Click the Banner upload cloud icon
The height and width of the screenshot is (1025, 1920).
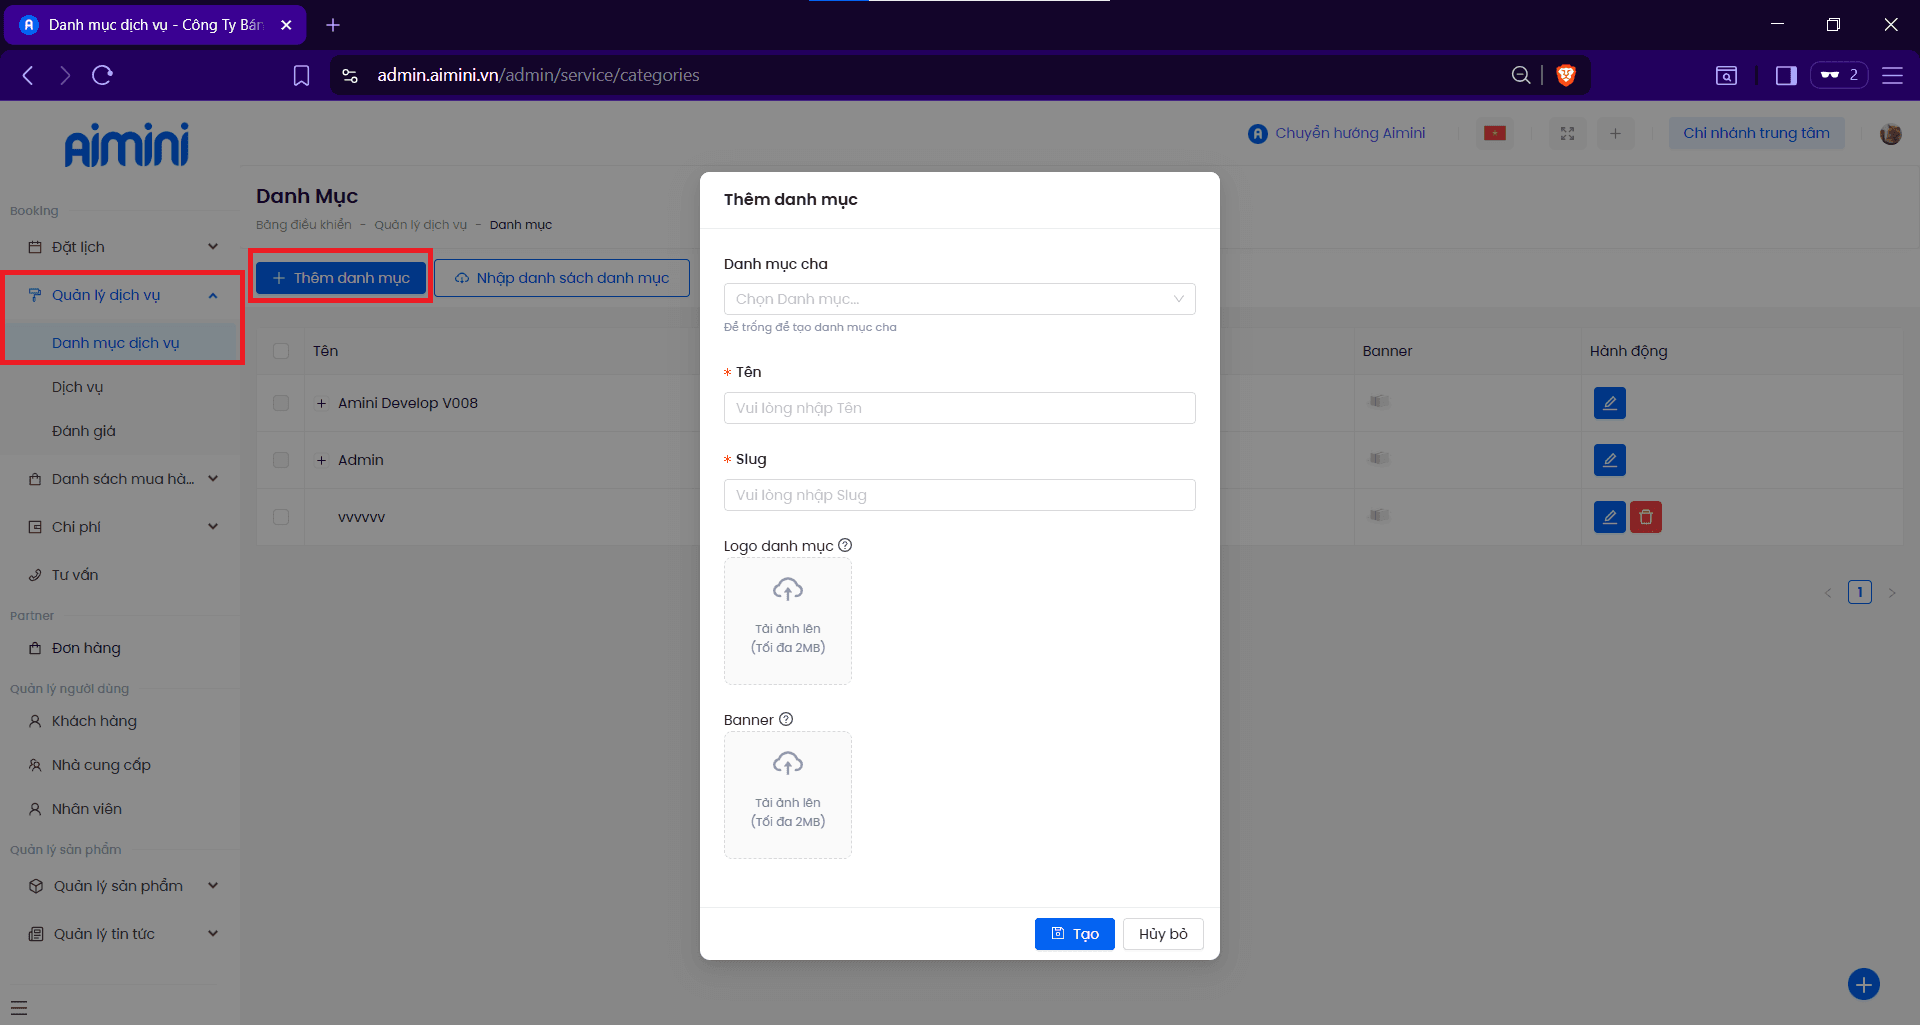[787, 764]
